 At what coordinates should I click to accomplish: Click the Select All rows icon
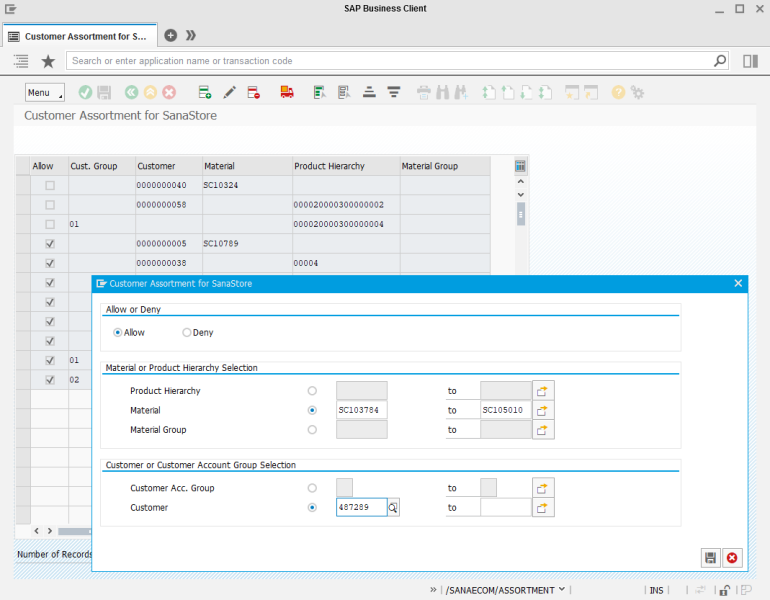pyautogui.click(x=320, y=92)
